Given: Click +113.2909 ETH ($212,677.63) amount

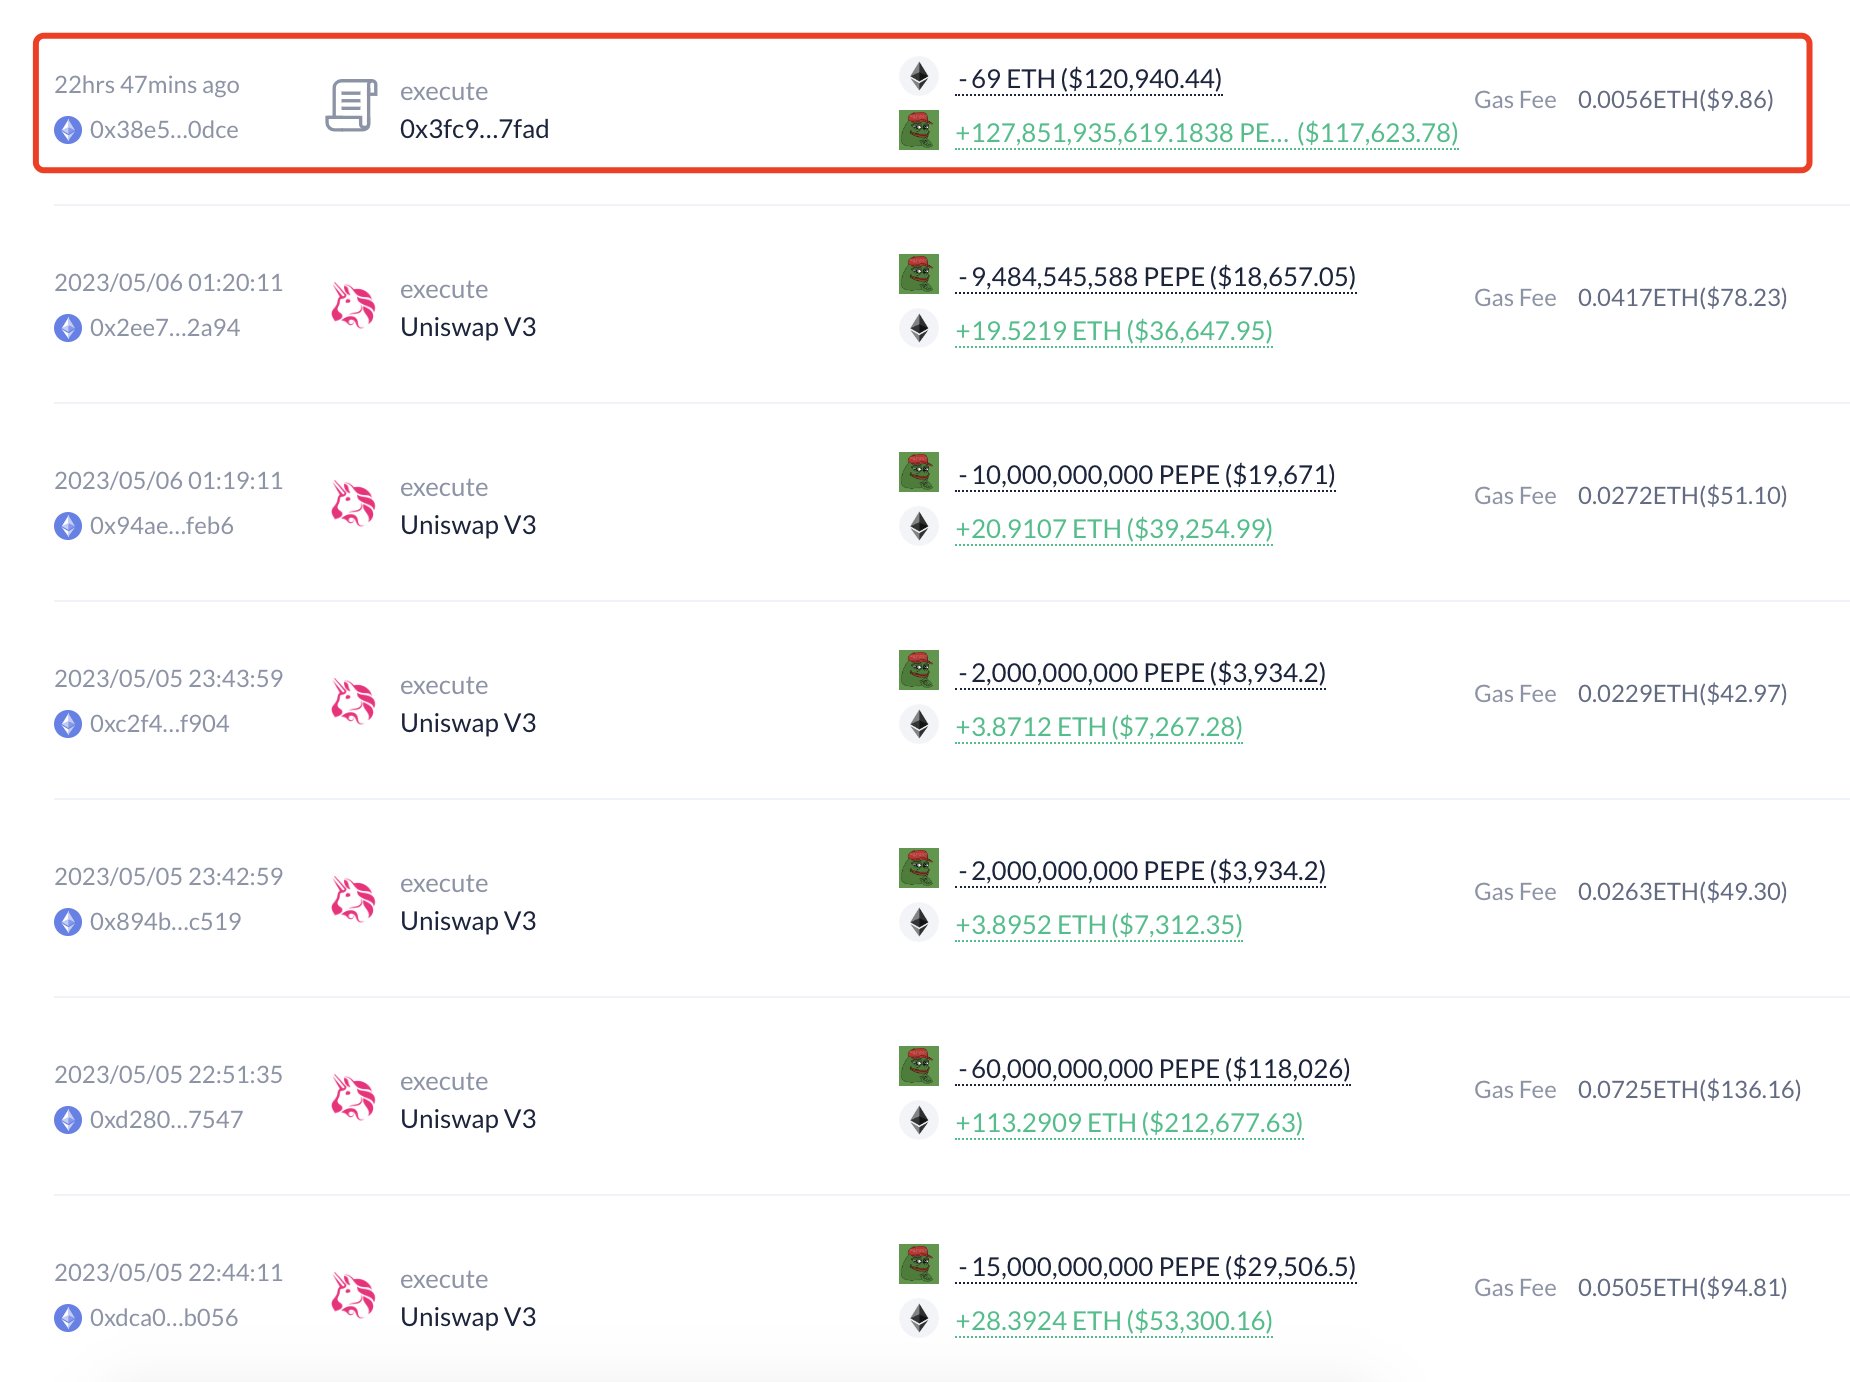Looking at the screenshot, I should [1129, 1122].
